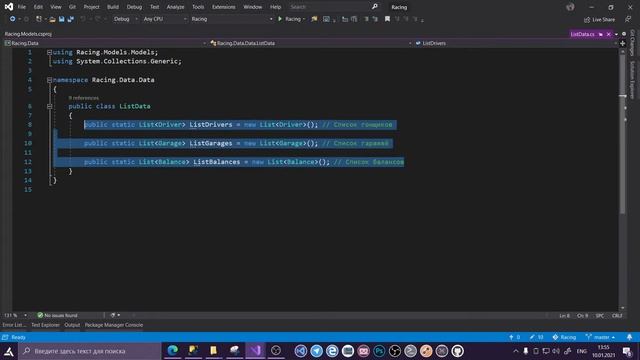The image size is (640, 360).
Task: Open the File menu
Action: (x=22, y=7)
